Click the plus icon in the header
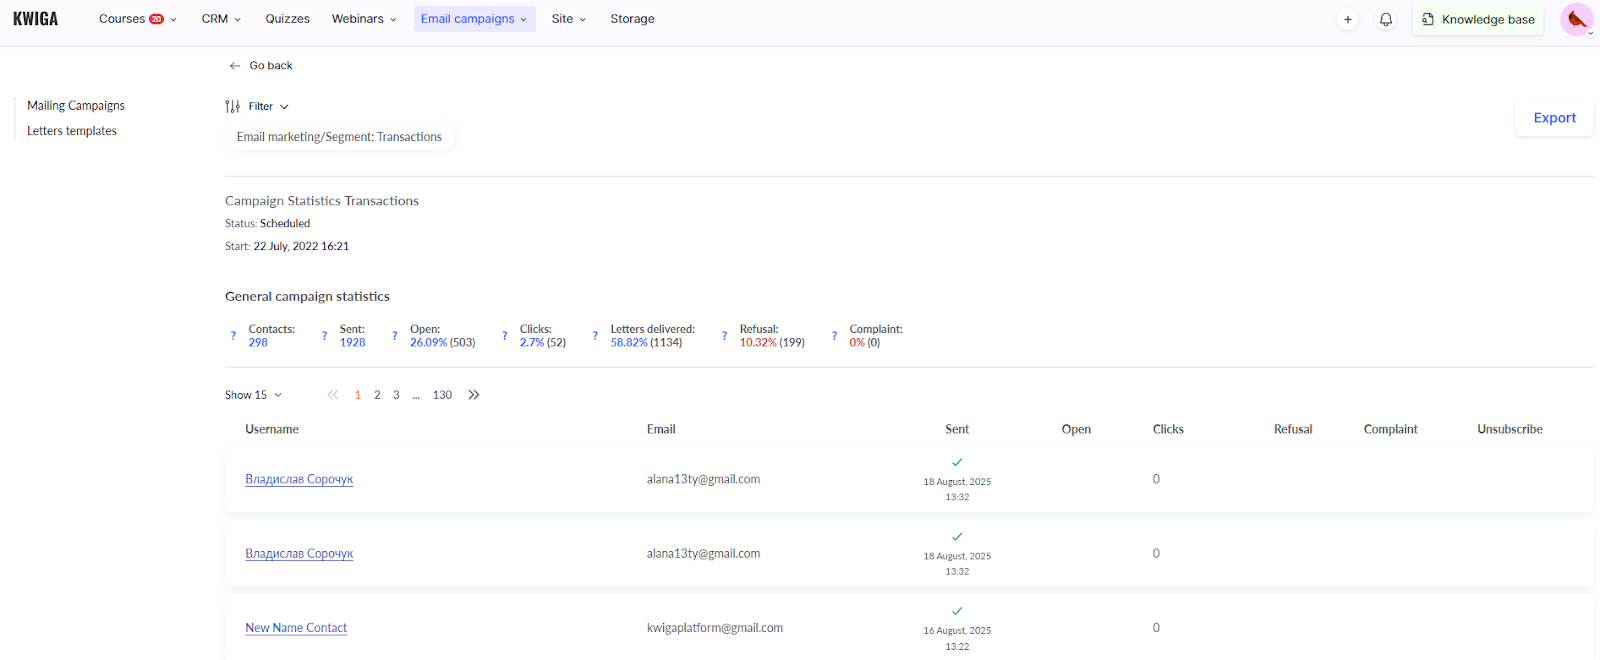Screen dimensions: 1600x660 point(1347,19)
